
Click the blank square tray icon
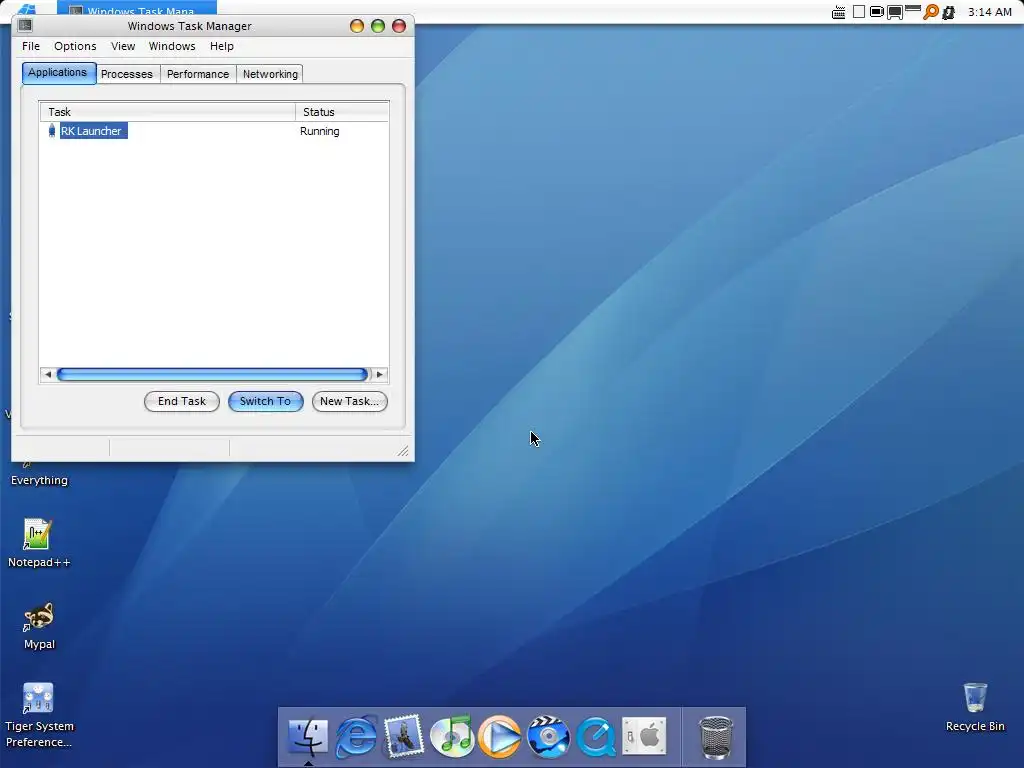pyautogui.click(x=859, y=12)
